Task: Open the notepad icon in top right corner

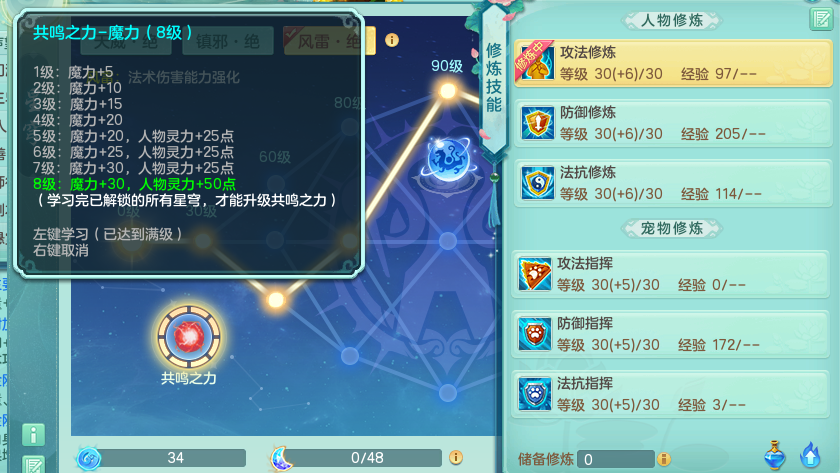Action: pyautogui.click(x=821, y=19)
